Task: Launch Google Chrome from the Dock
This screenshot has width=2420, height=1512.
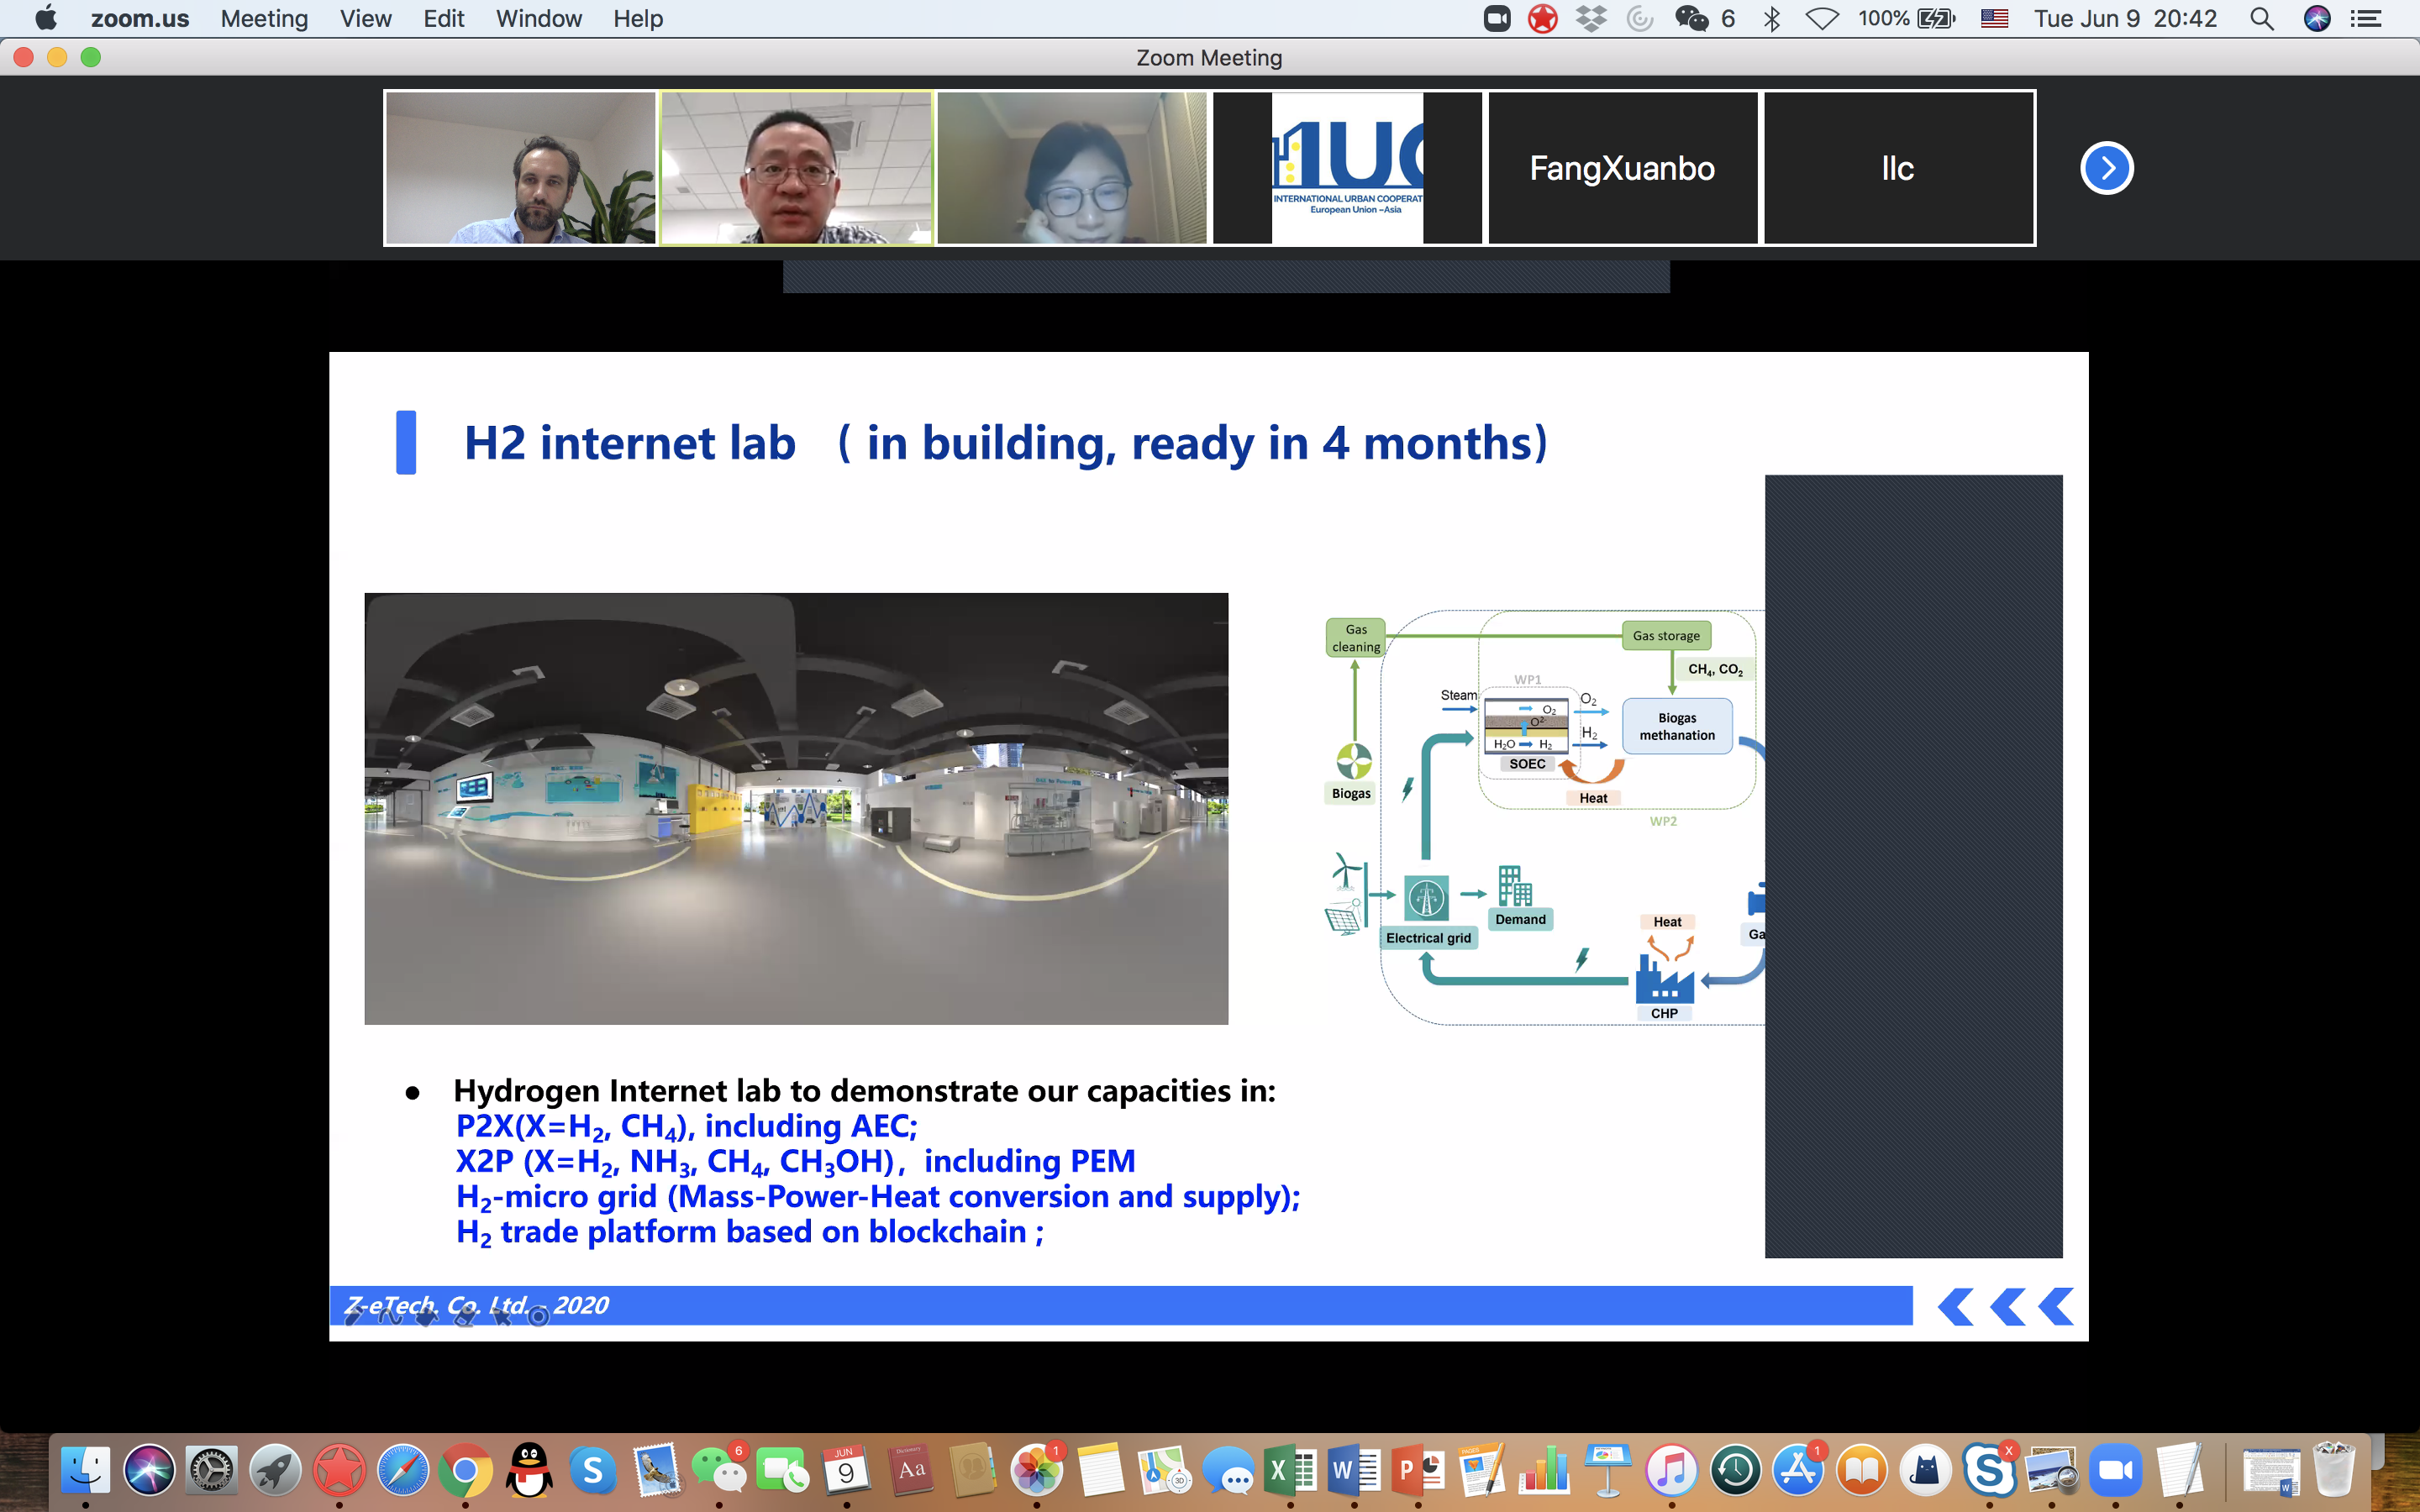Action: (x=465, y=1470)
